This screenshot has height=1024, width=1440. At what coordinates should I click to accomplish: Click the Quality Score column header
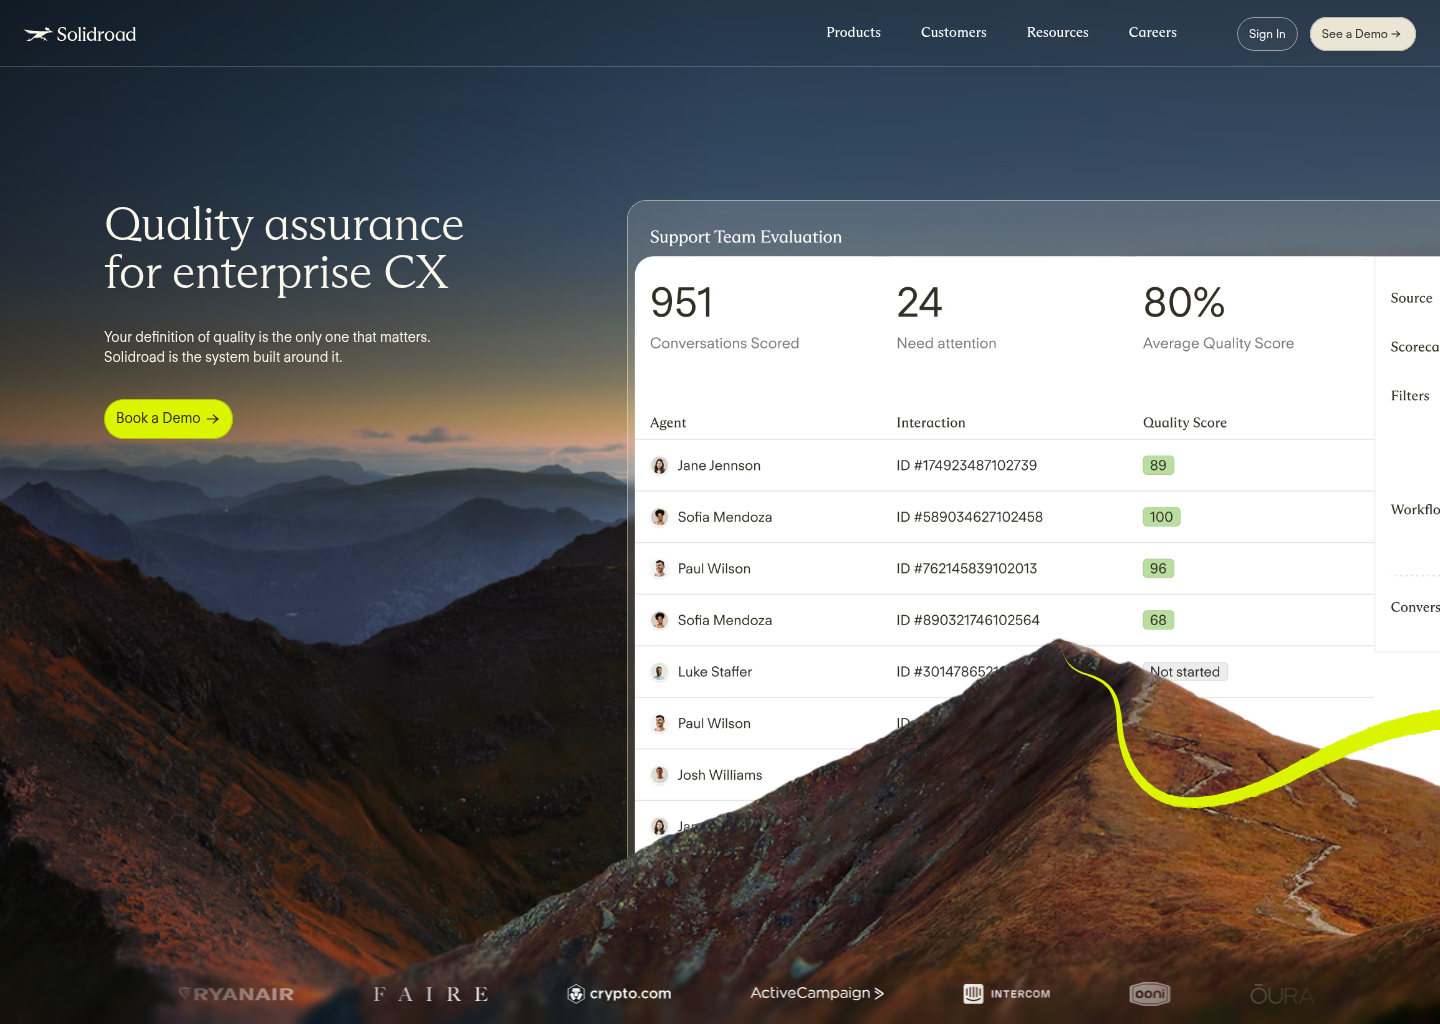[x=1185, y=423]
